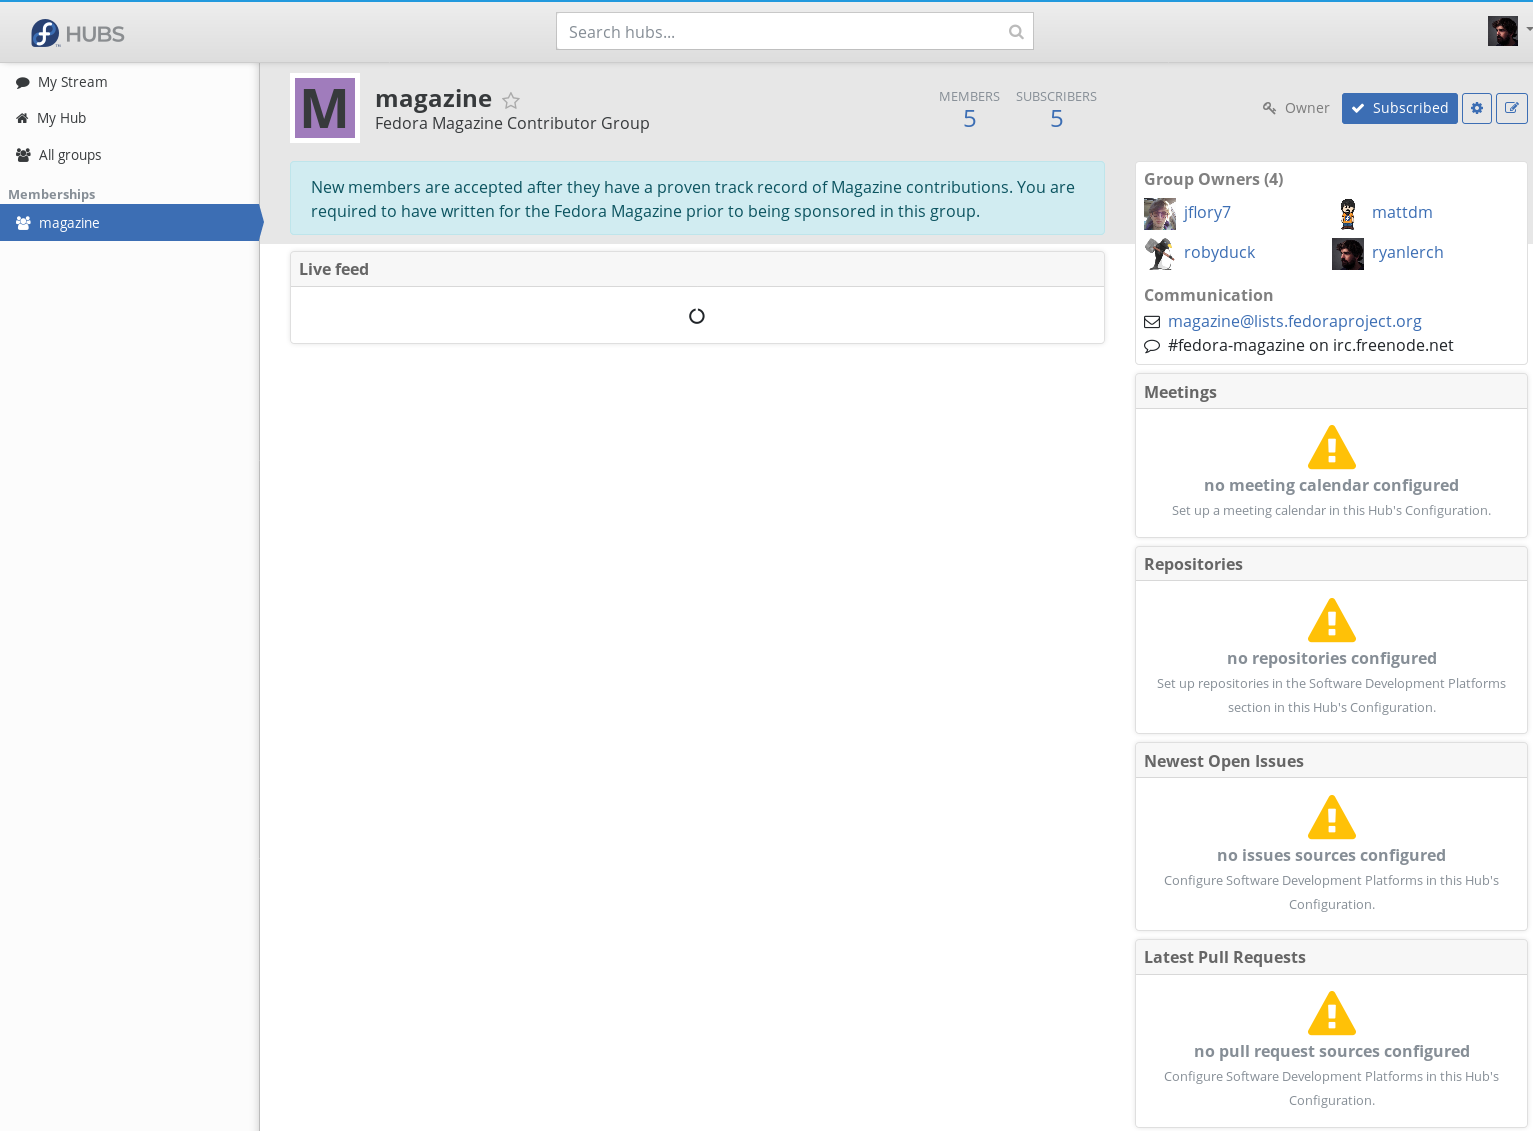Click the Communication section heading
This screenshot has height=1131, width=1533.
point(1208,295)
